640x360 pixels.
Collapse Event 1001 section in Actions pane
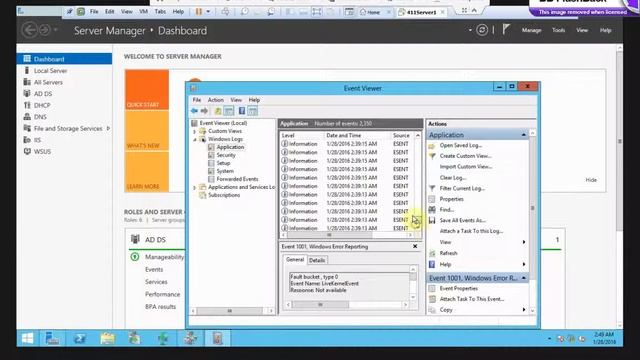[x=524, y=278]
